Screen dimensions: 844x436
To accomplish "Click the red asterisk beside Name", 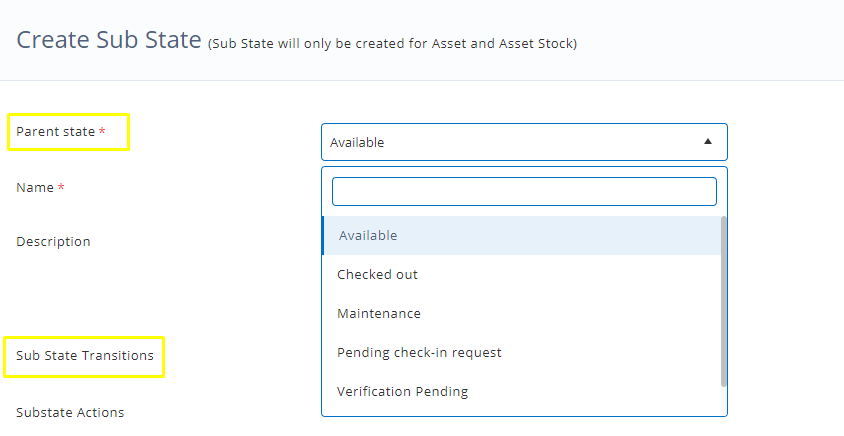I will (61, 188).
